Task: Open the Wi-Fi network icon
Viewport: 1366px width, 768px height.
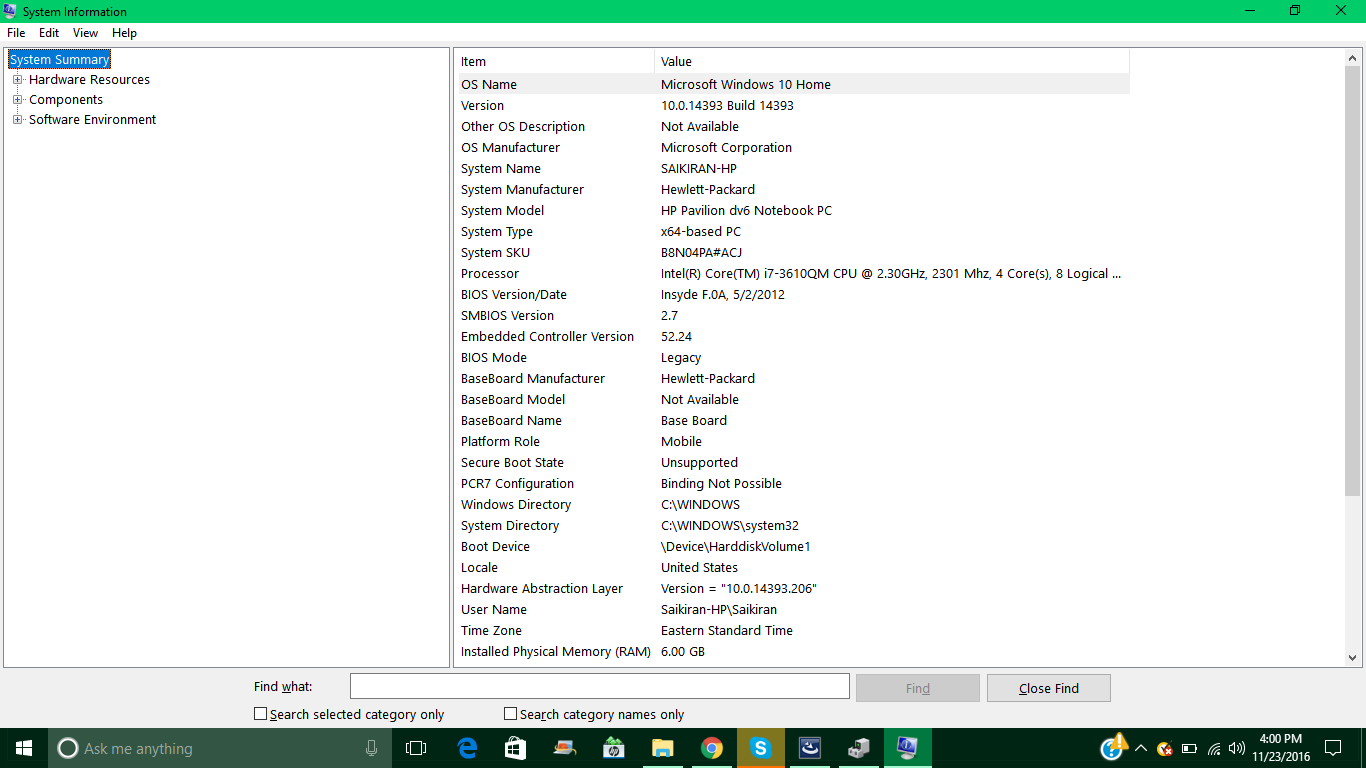Action: coord(1214,748)
